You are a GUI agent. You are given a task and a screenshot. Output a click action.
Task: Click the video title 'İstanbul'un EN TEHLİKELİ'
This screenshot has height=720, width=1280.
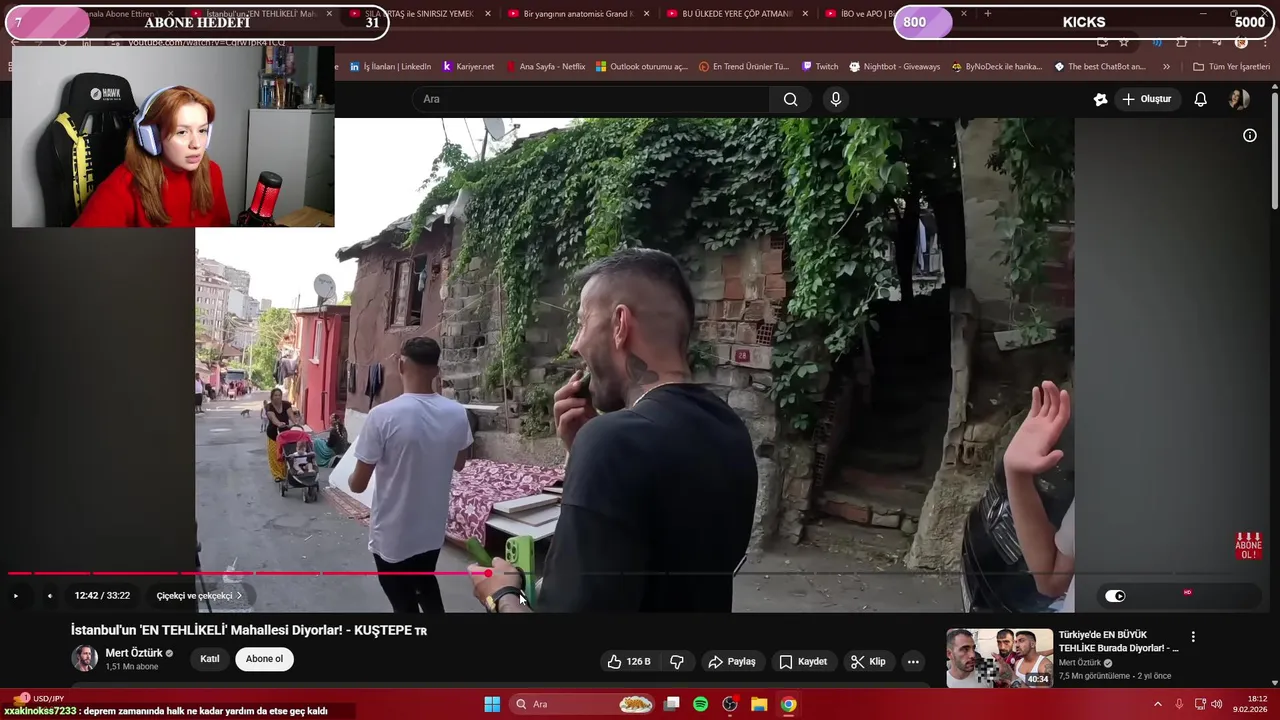pyautogui.click(x=249, y=630)
